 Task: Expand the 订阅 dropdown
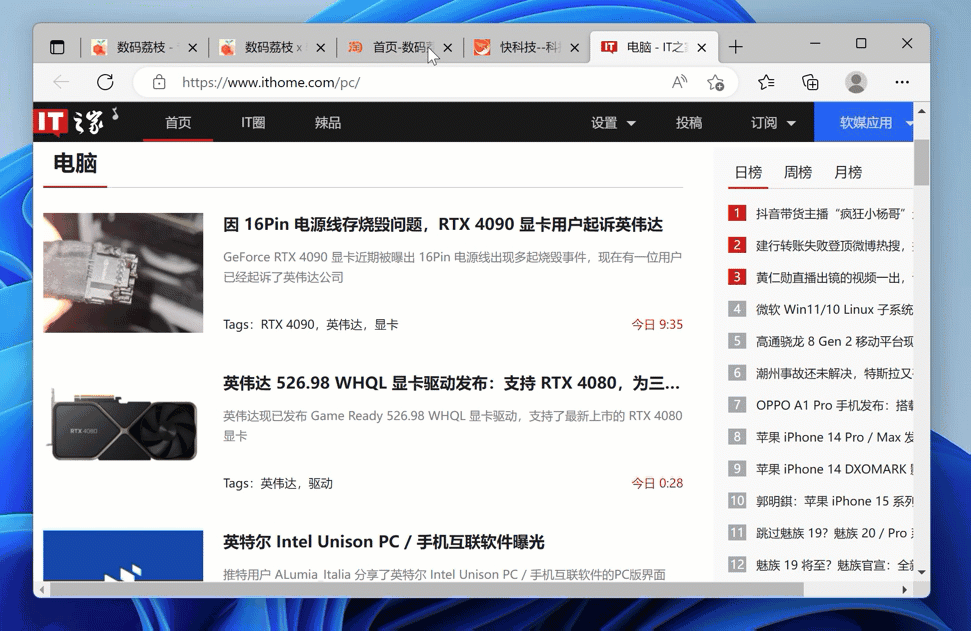click(x=773, y=123)
